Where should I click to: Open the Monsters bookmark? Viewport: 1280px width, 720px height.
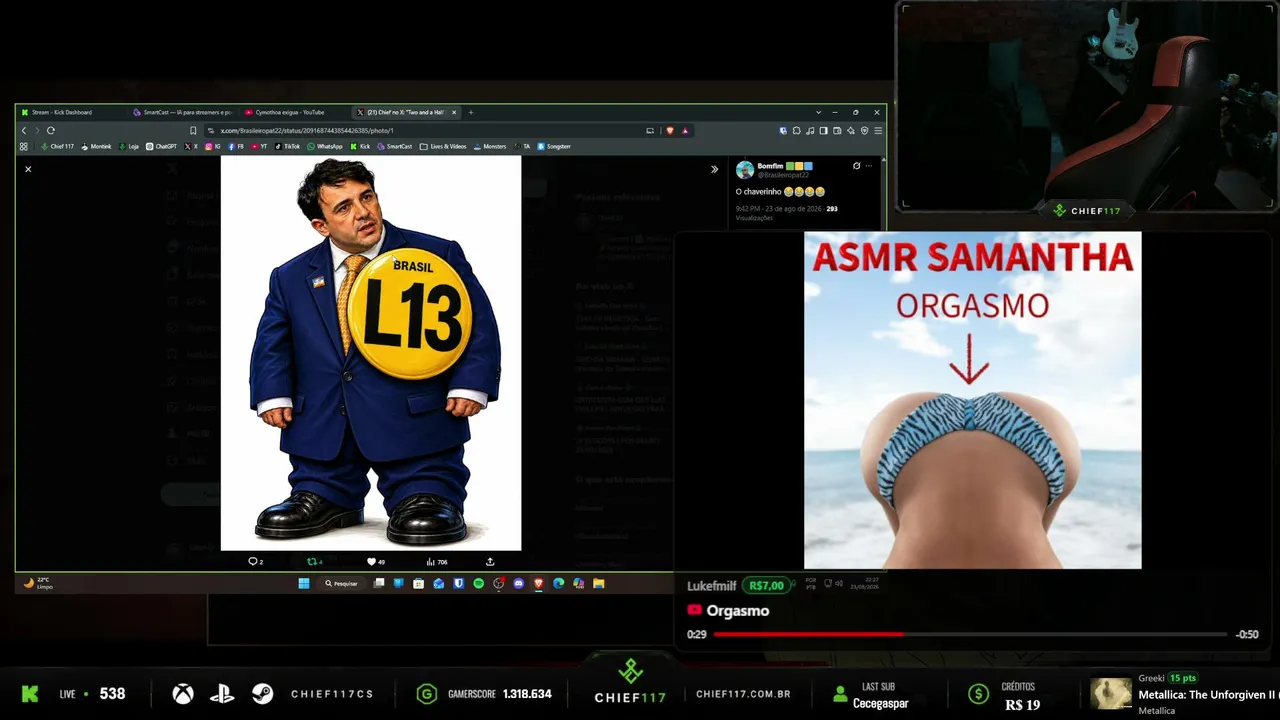click(490, 146)
